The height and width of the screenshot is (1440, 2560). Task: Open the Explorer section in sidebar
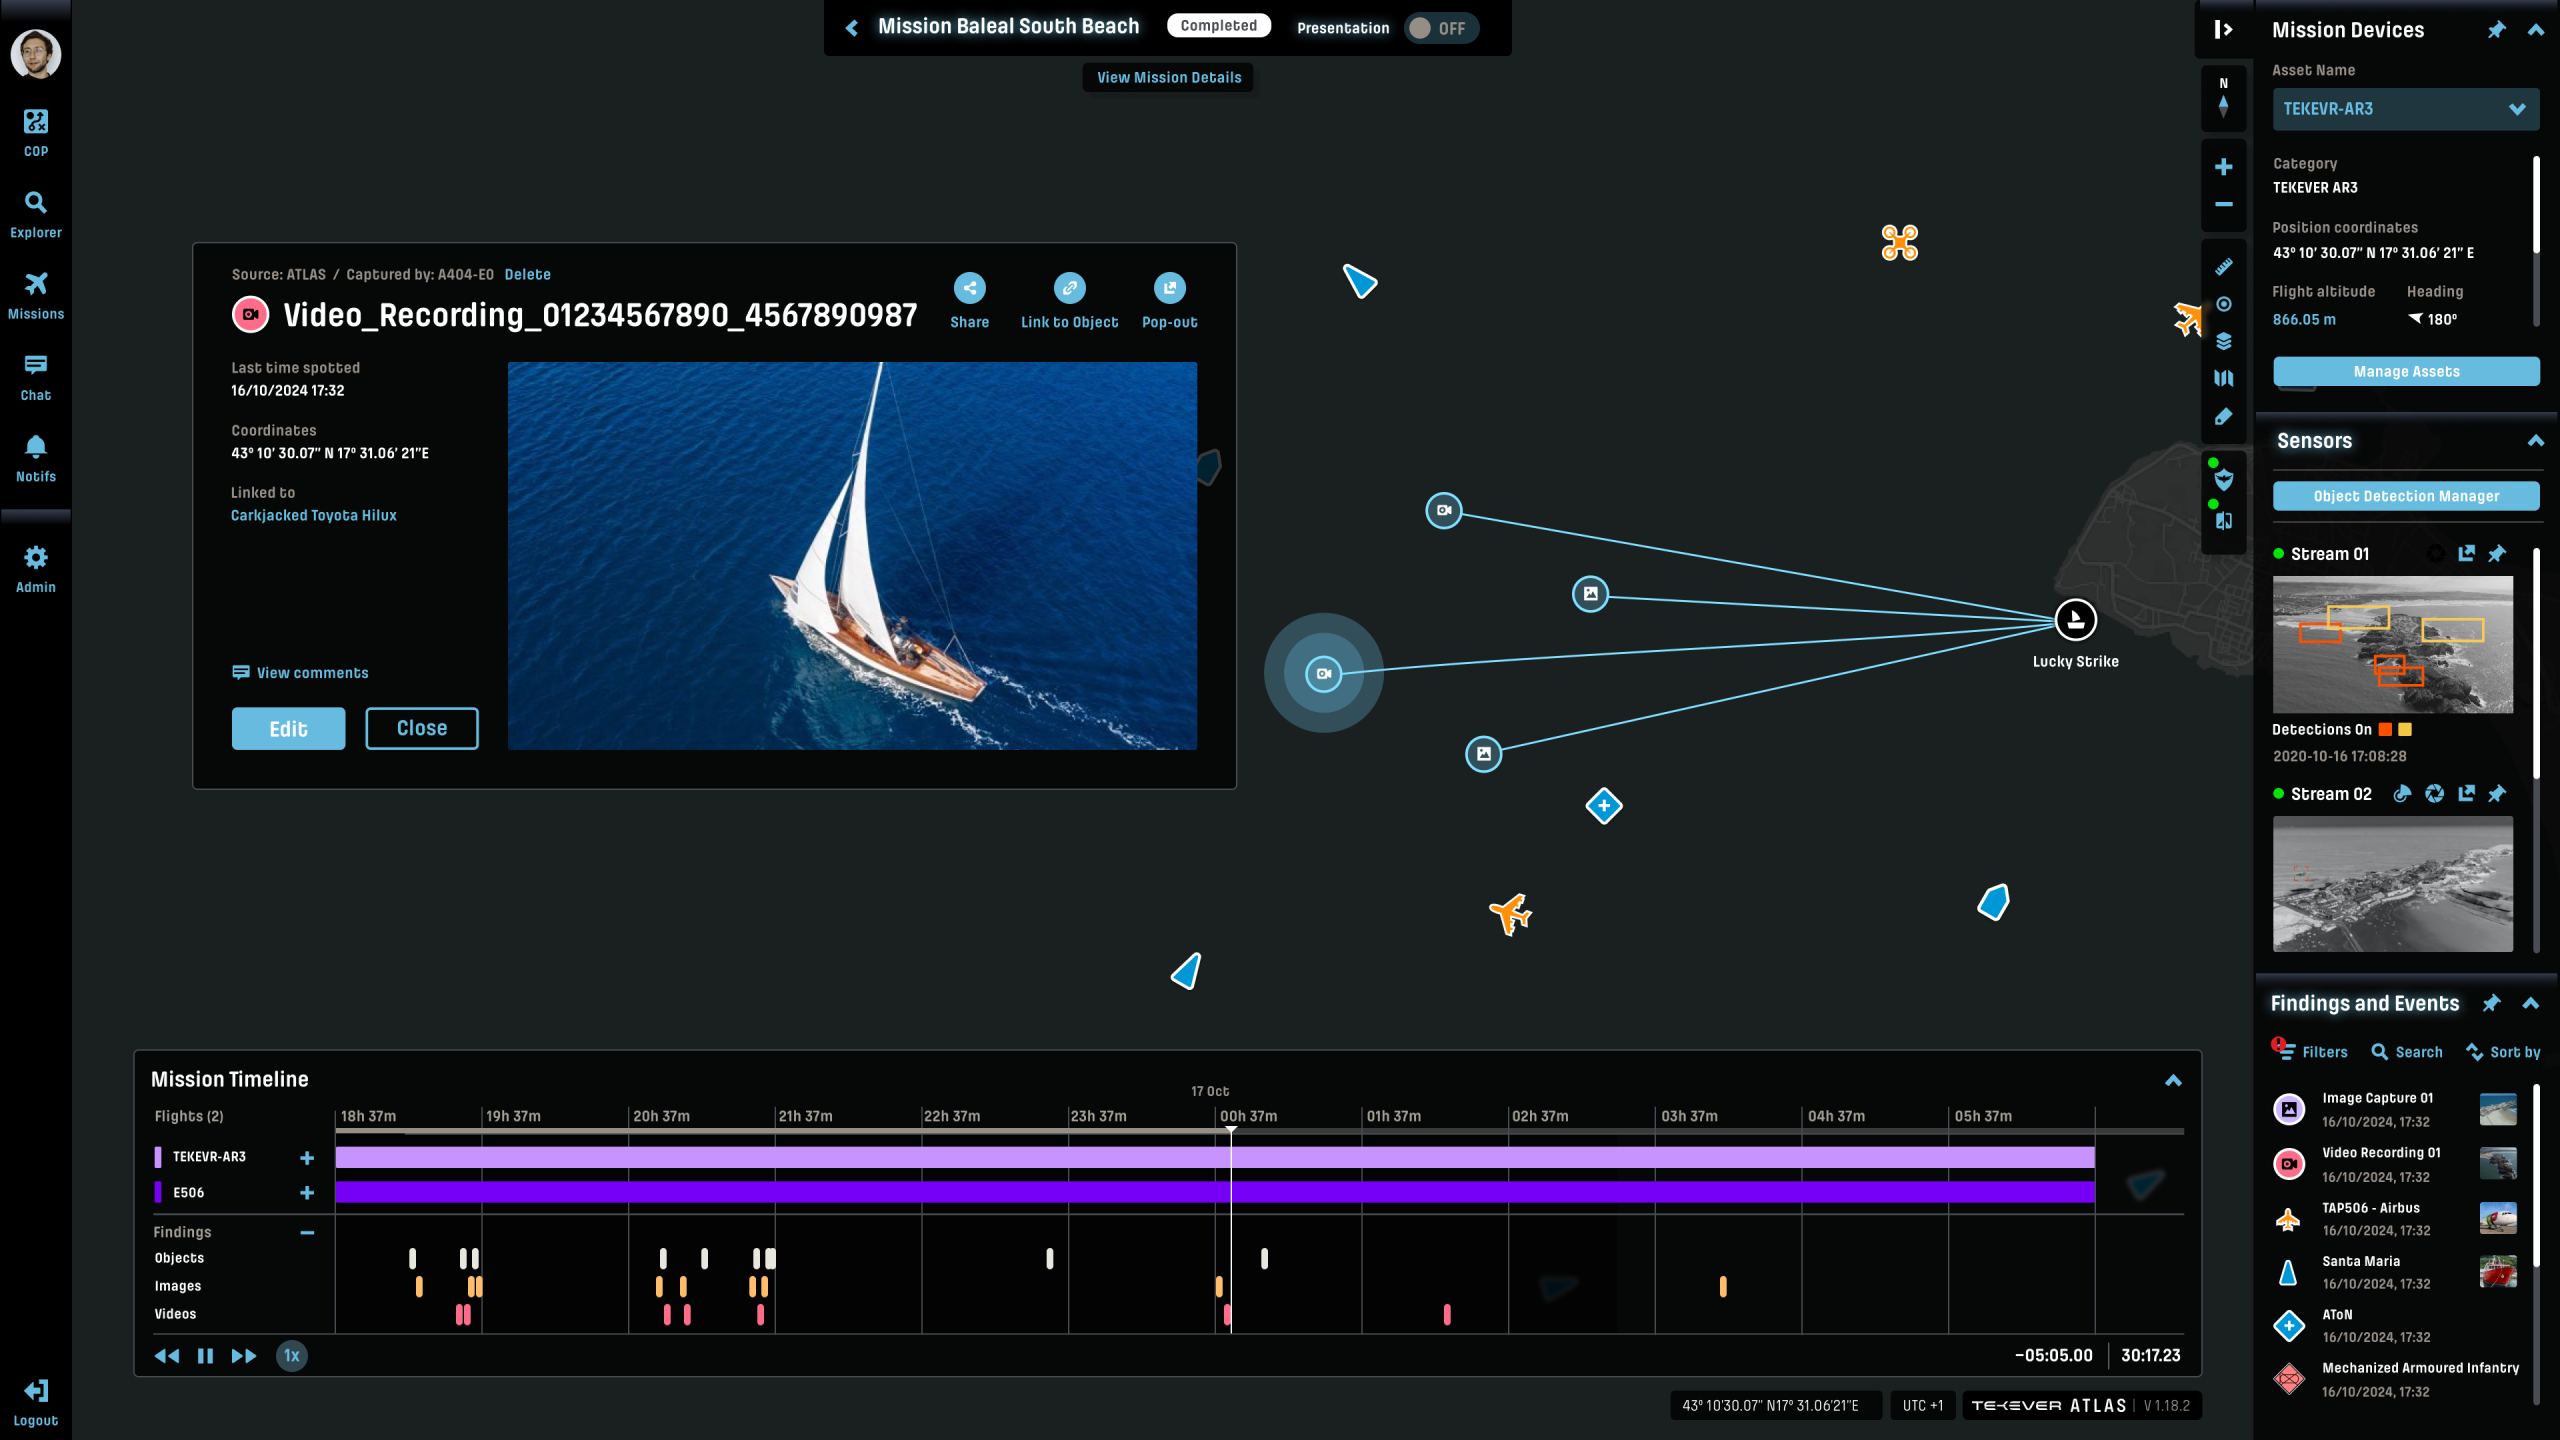pos(36,214)
